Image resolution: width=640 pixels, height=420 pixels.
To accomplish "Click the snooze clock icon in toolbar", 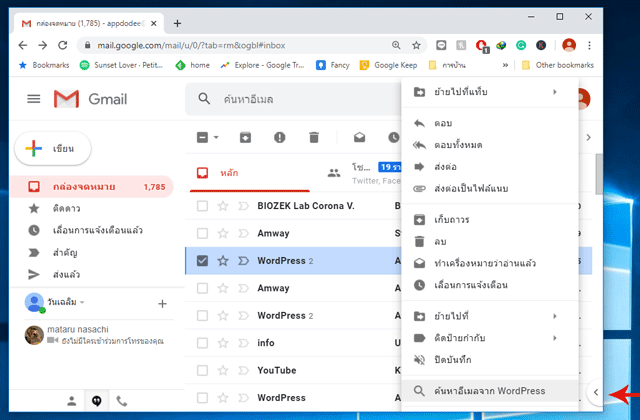I will click(x=394, y=138).
